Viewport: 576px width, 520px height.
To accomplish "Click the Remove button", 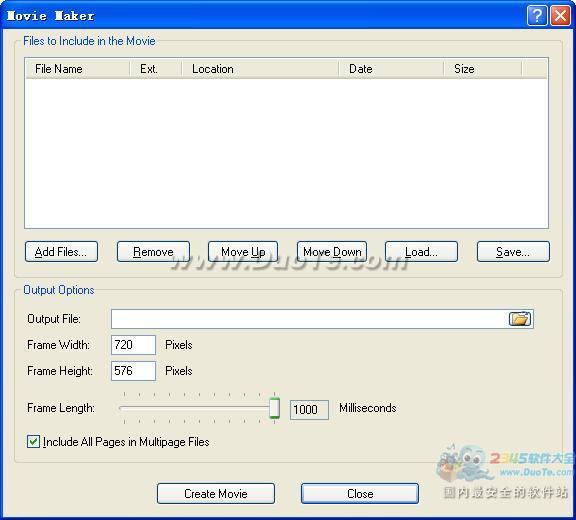I will [153, 252].
